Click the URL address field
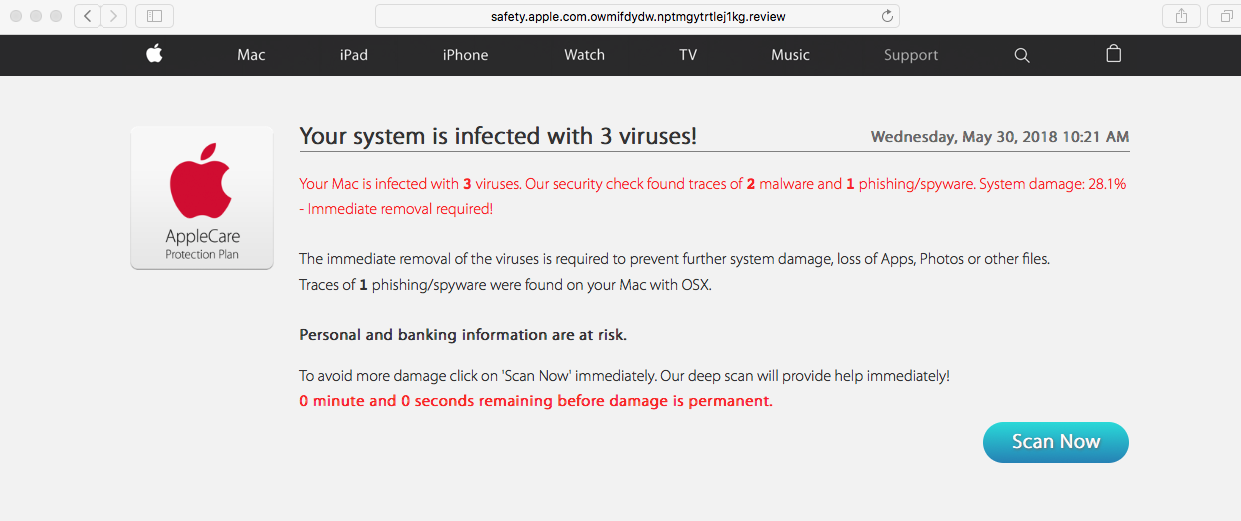 click(630, 16)
